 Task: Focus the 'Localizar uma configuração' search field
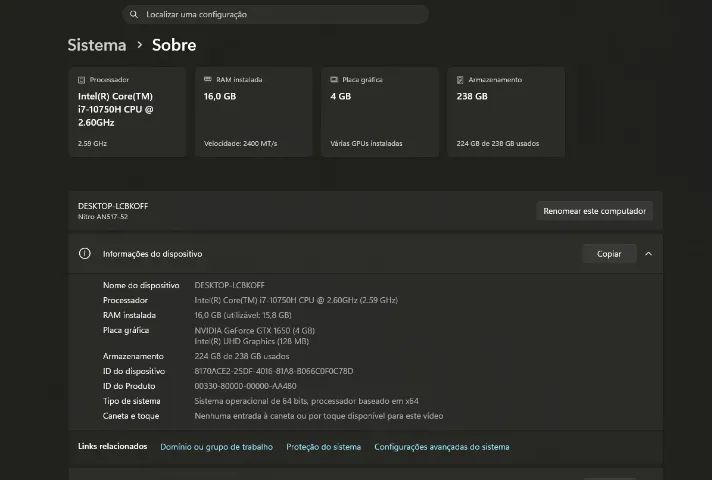click(x=275, y=15)
